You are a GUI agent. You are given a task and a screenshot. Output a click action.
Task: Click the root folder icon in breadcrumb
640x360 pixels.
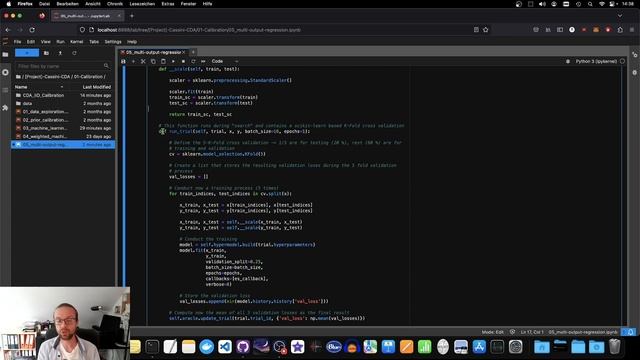click(x=18, y=77)
